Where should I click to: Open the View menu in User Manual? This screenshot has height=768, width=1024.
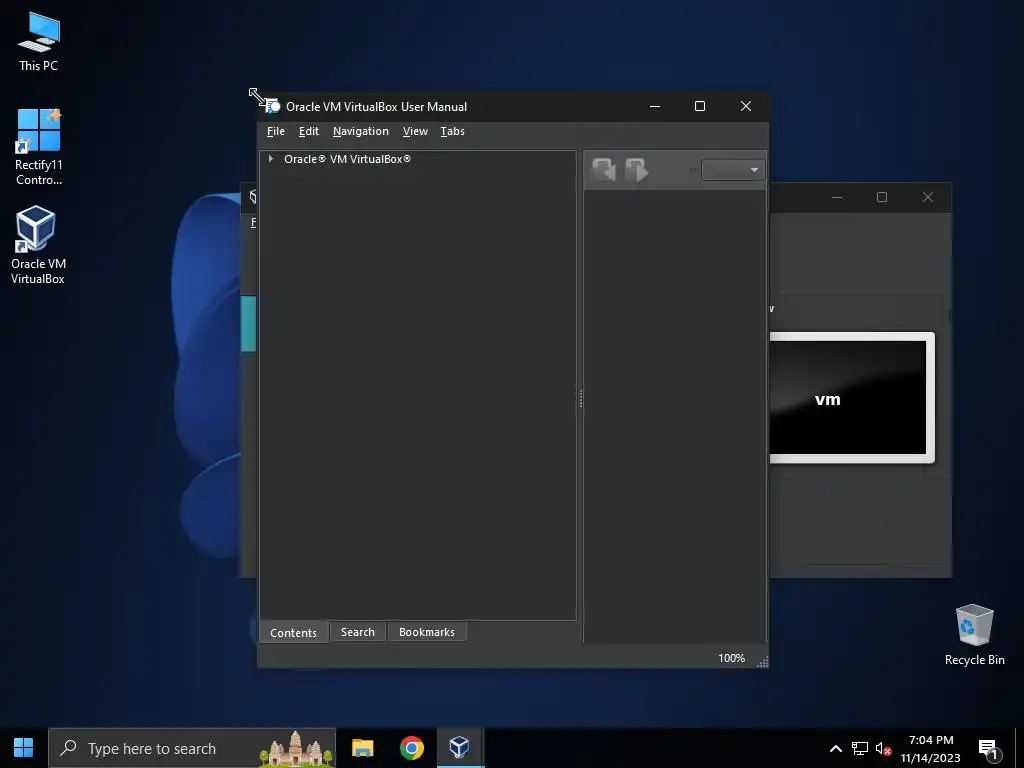[x=415, y=131]
